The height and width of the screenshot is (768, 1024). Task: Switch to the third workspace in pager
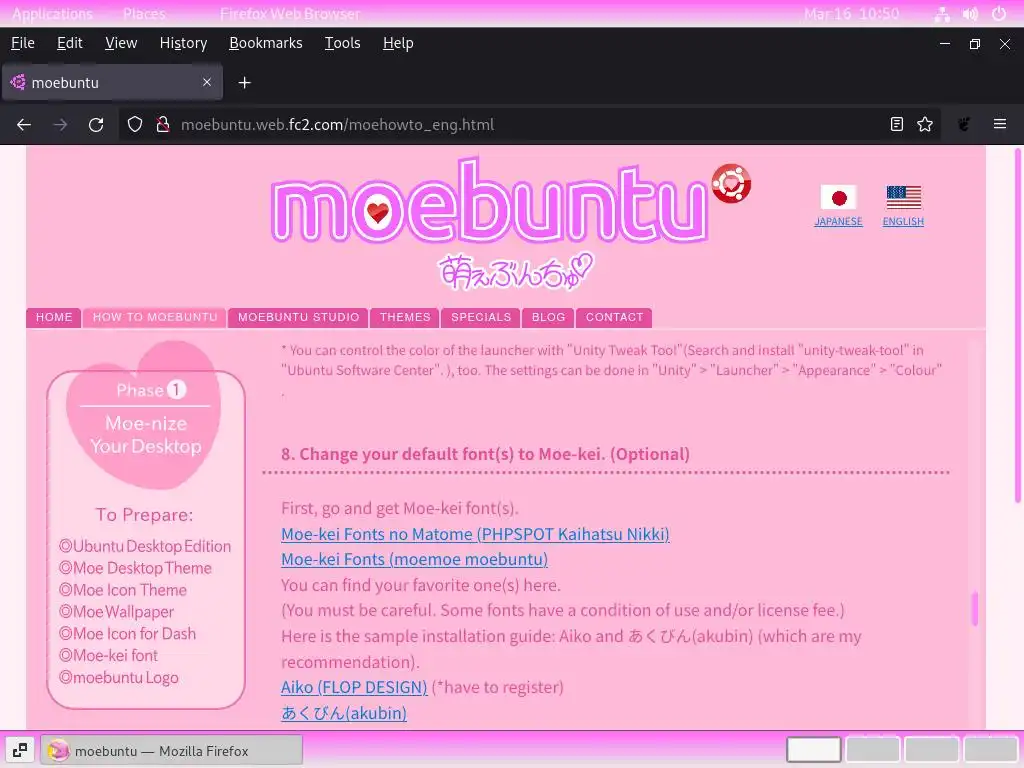click(931, 750)
